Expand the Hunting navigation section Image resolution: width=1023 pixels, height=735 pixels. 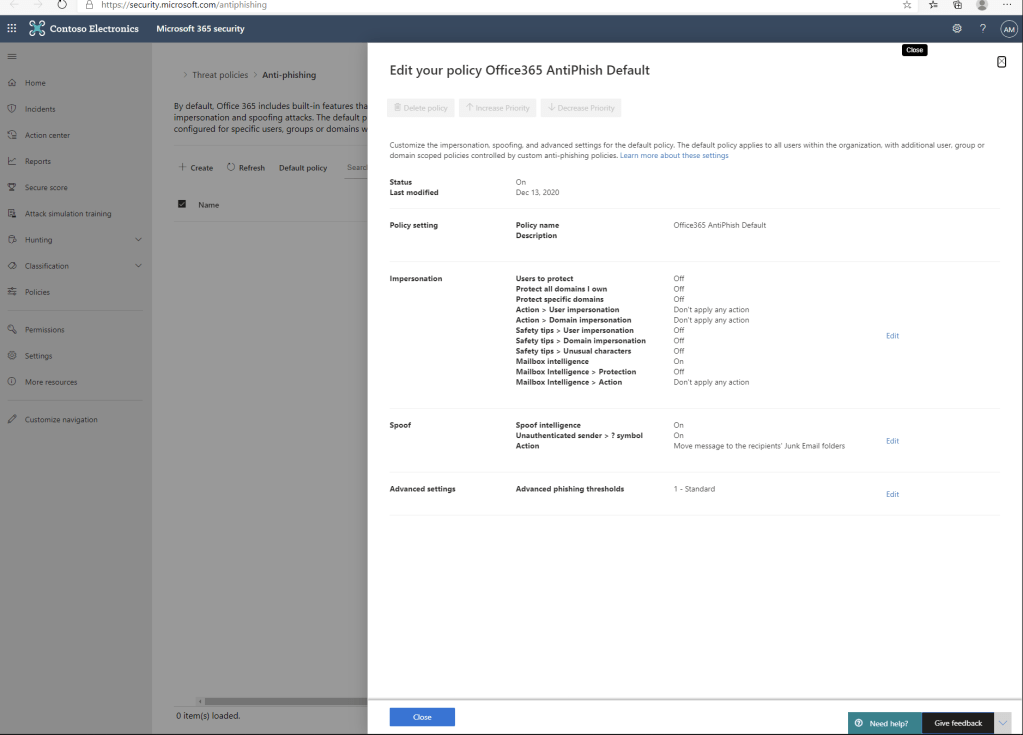point(138,240)
